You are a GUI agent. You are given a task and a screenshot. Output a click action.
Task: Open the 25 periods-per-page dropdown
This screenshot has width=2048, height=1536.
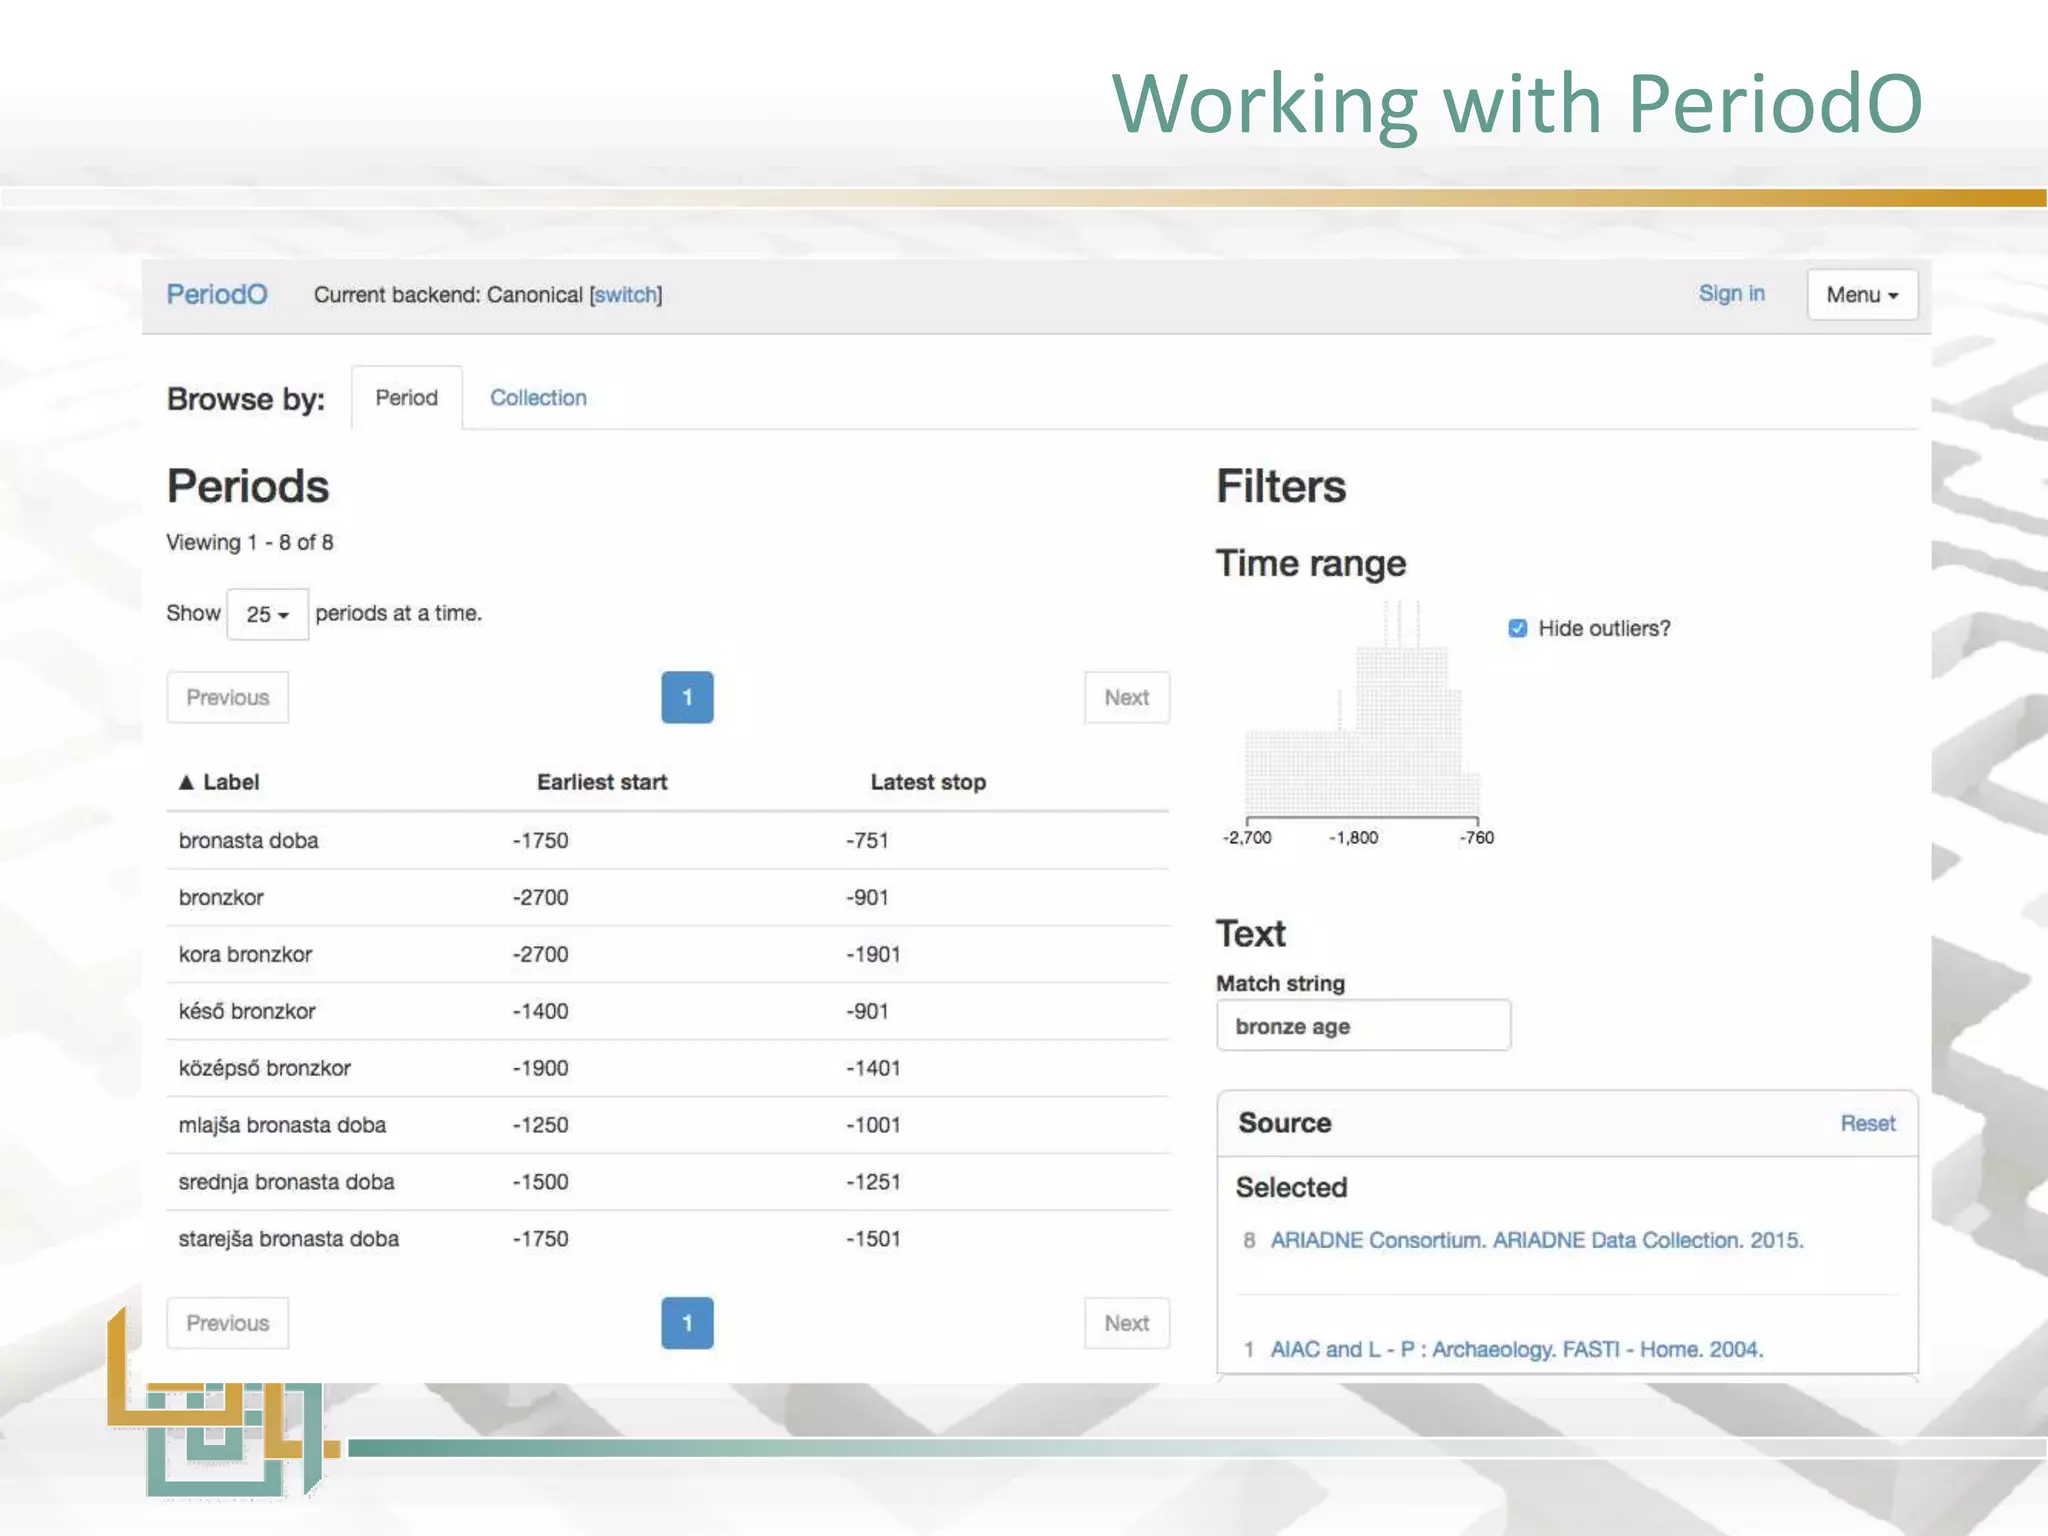[x=267, y=614]
